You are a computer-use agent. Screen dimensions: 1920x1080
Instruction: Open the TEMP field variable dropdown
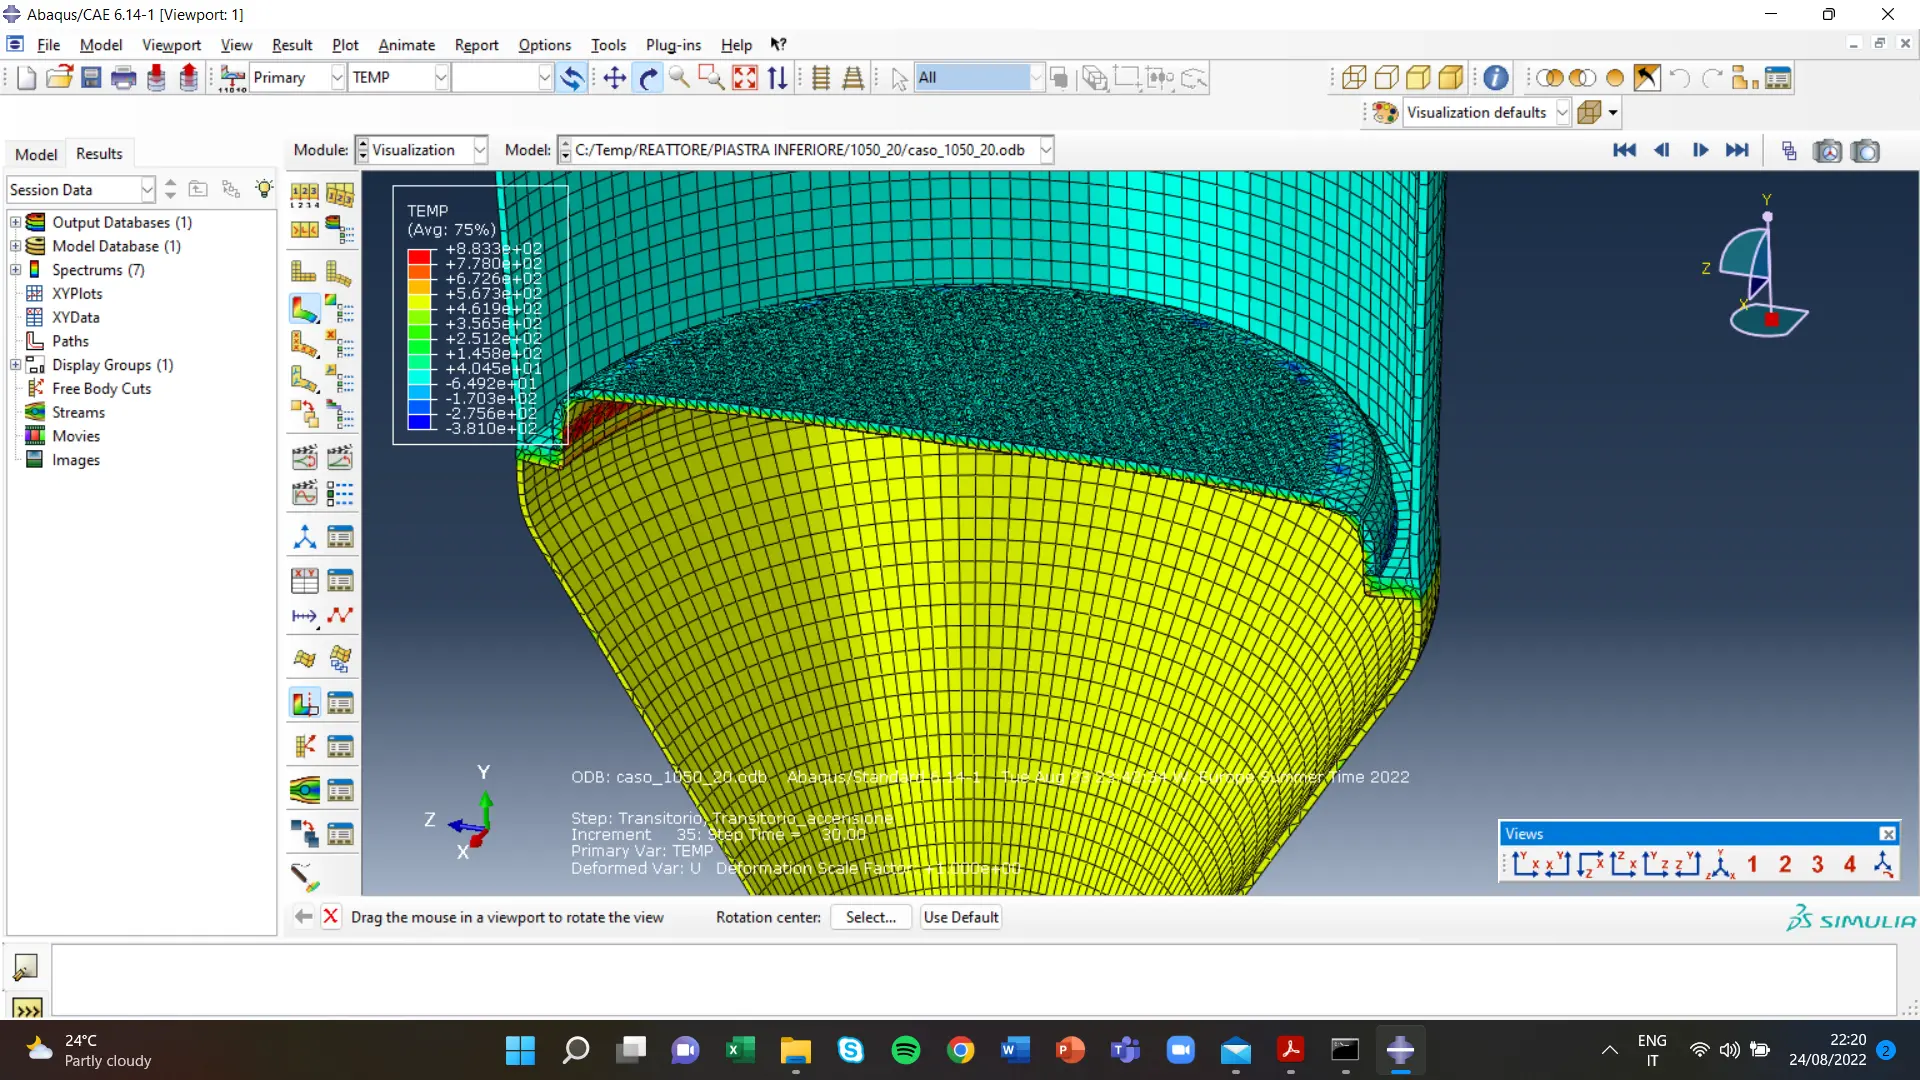441,78
